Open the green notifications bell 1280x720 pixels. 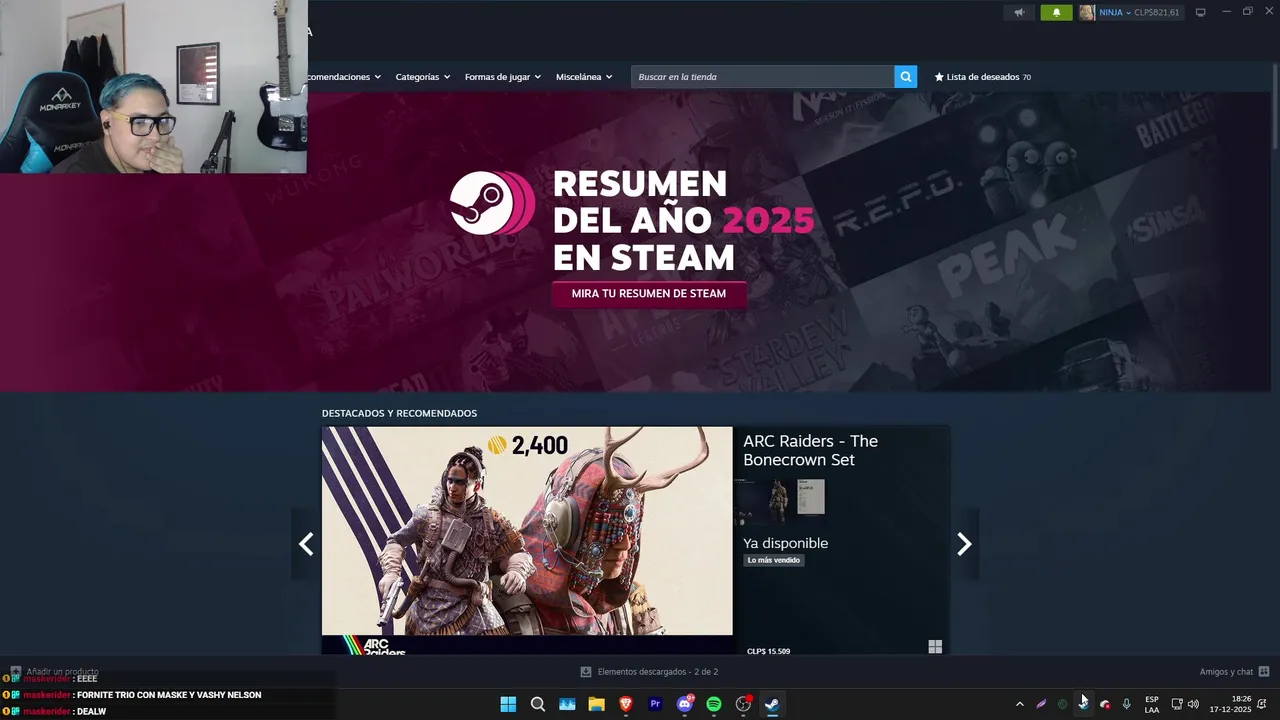pyautogui.click(x=1056, y=13)
